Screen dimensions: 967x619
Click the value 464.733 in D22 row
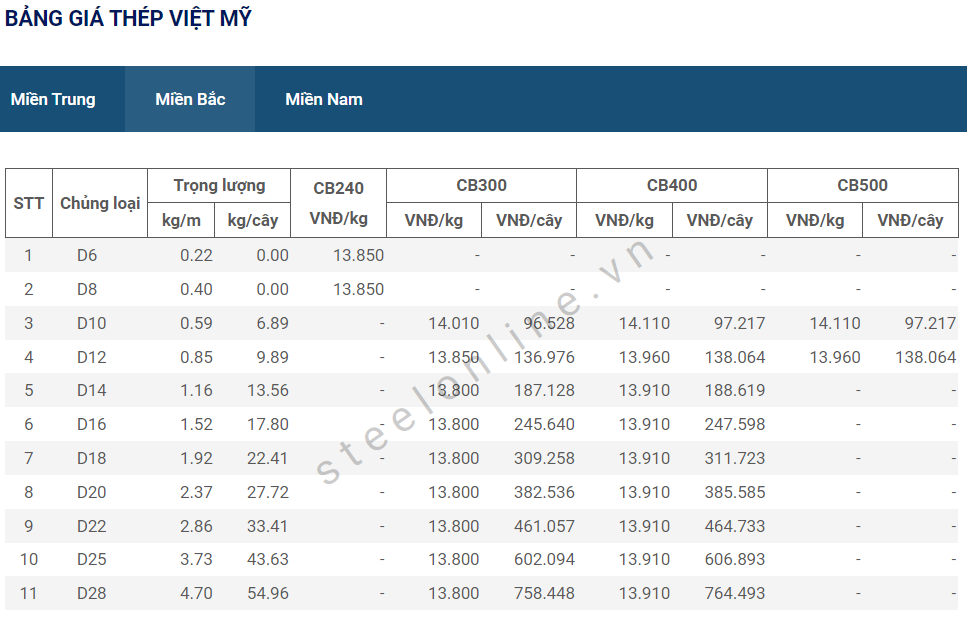pyautogui.click(x=735, y=526)
